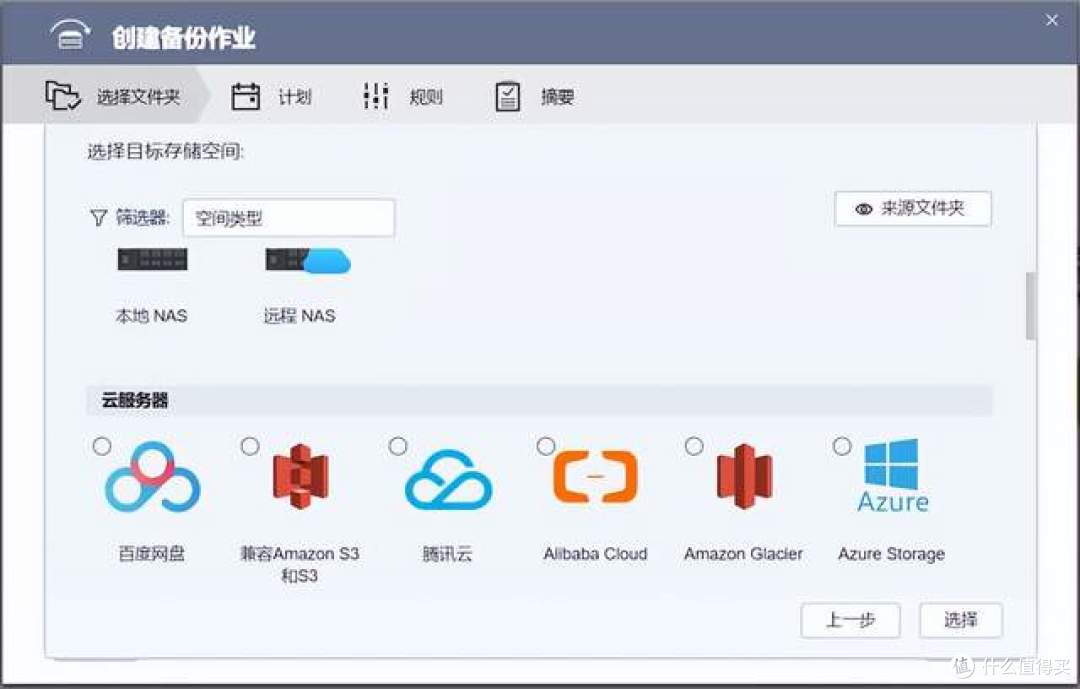Click the Azure Storage label

click(892, 554)
